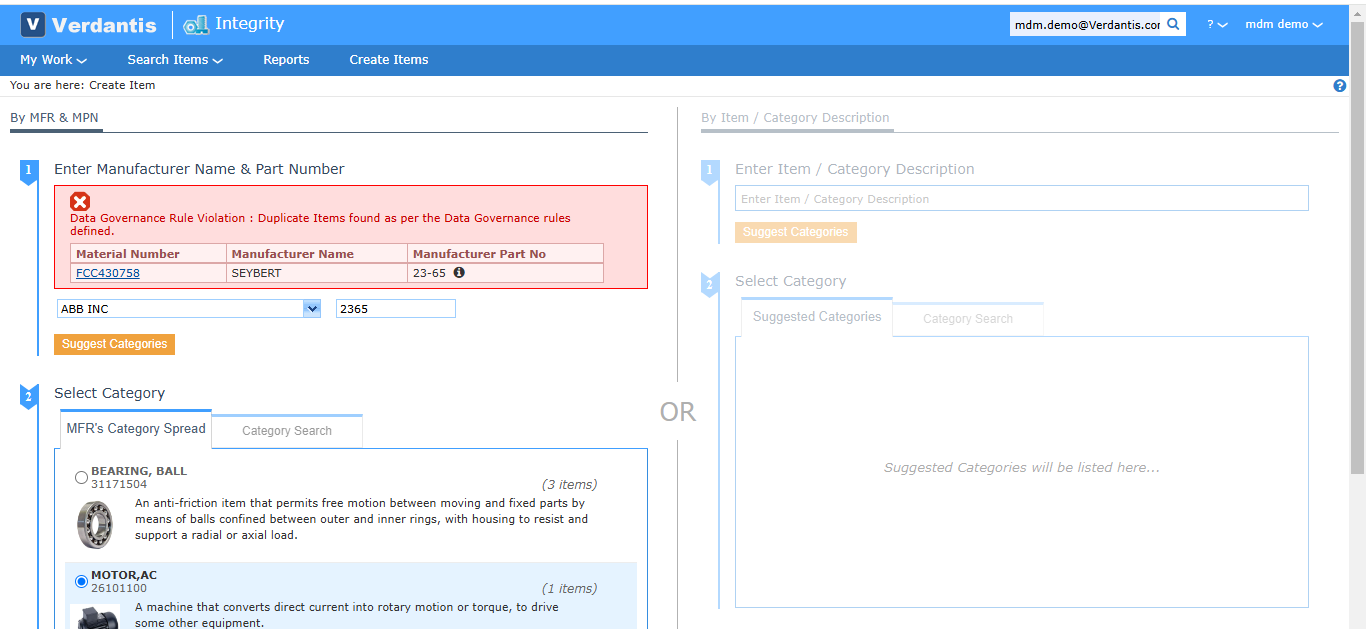
Task: Open the FCC430758 material link
Action: coord(107,272)
